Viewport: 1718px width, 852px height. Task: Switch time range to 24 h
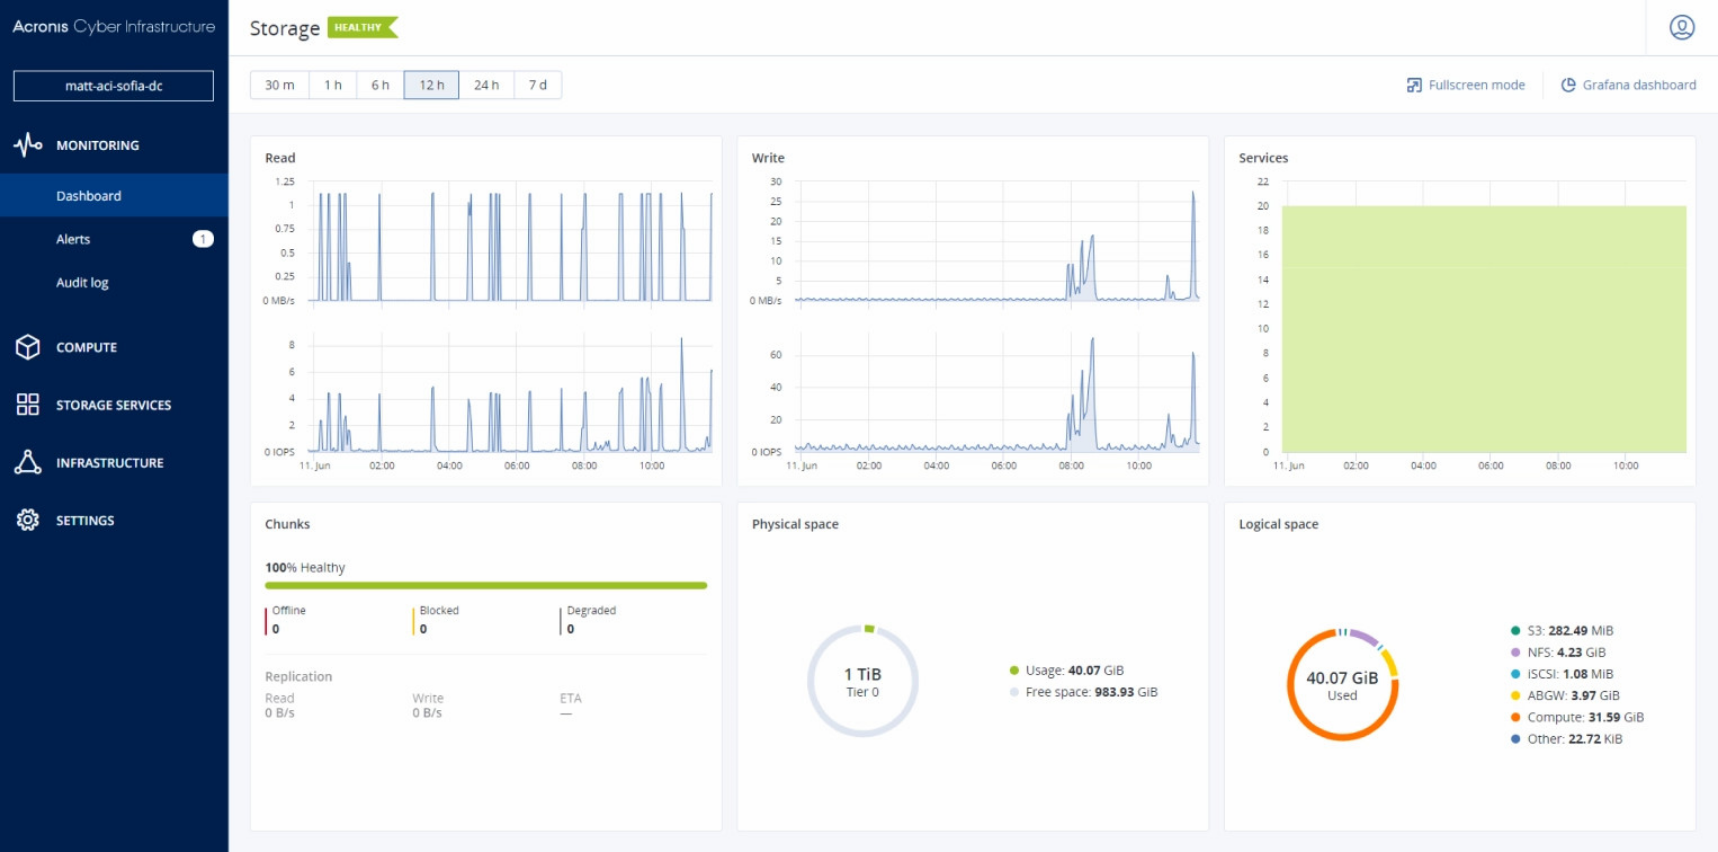tap(486, 85)
